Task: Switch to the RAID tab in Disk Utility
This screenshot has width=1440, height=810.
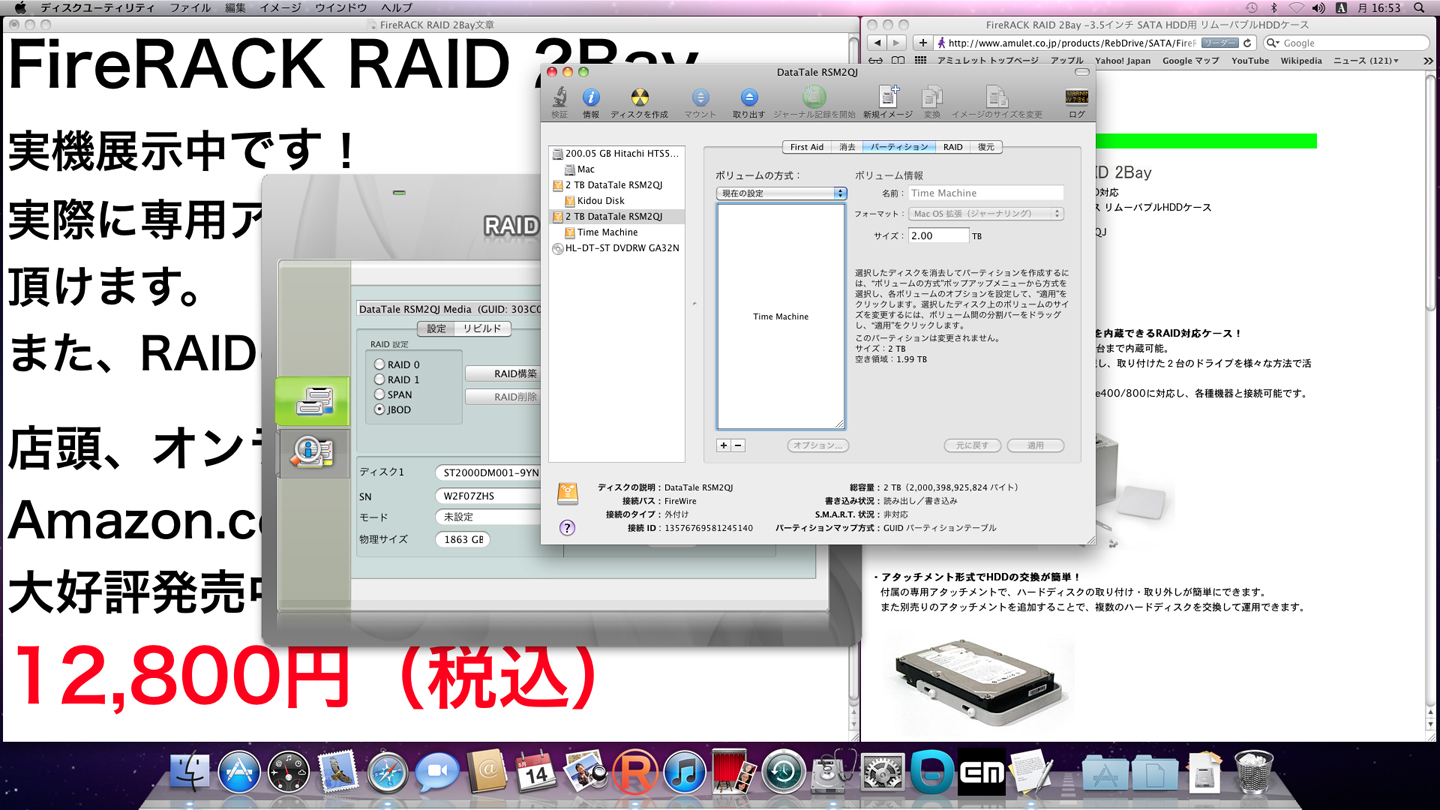Action: pos(953,147)
